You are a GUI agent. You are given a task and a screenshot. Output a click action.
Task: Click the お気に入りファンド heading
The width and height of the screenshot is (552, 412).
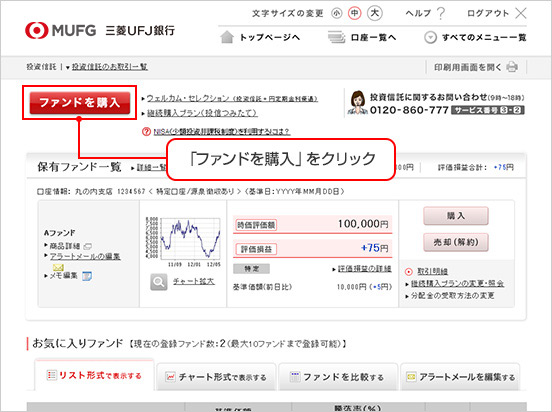[x=78, y=343]
